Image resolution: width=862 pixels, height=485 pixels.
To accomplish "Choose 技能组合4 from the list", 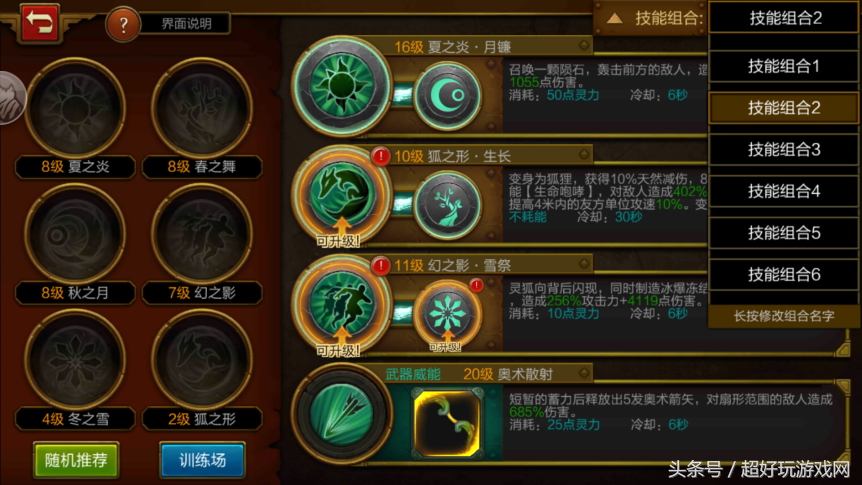I will coord(784,191).
